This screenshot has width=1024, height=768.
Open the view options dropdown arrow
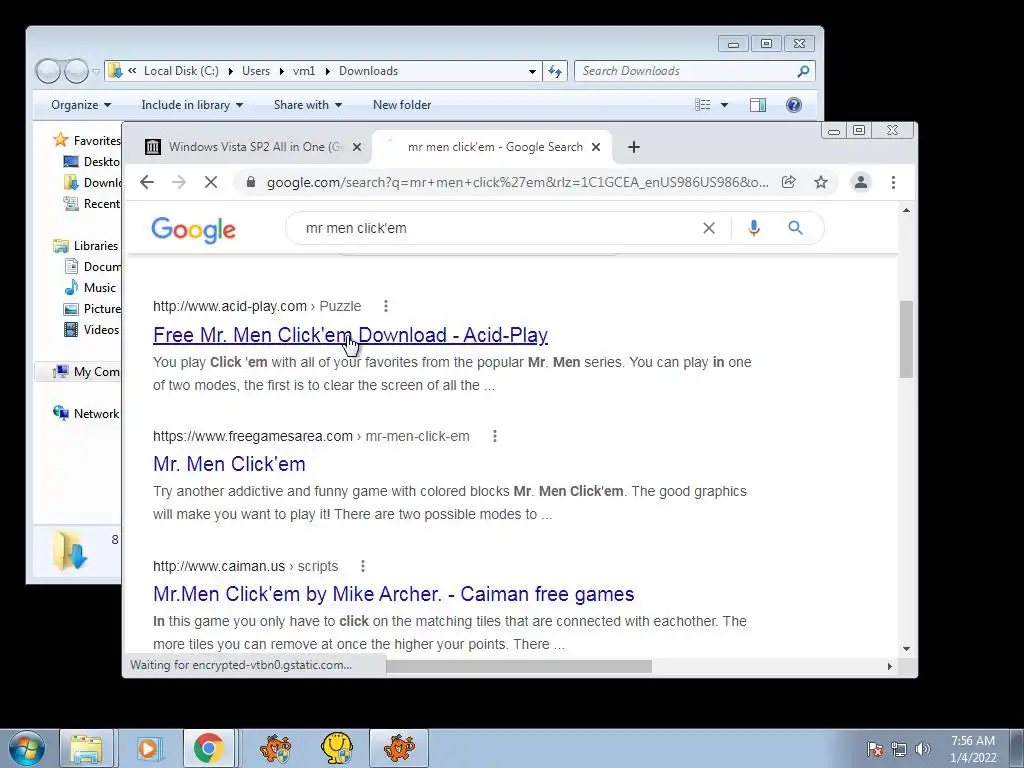point(724,105)
